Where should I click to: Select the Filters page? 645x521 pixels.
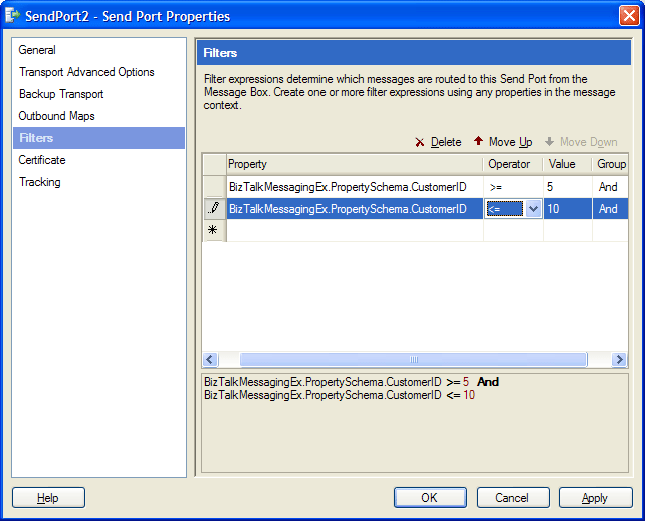click(99, 138)
